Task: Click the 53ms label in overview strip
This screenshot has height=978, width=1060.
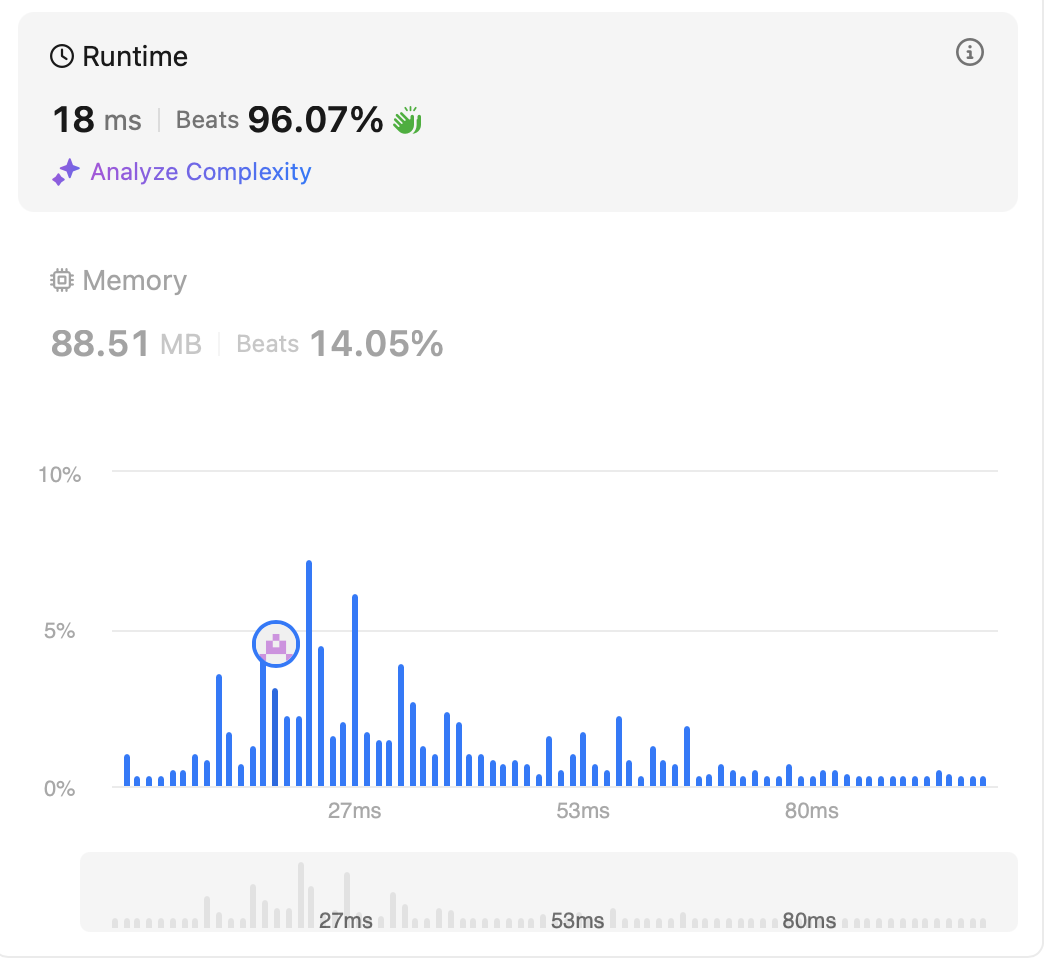Action: pos(577,920)
